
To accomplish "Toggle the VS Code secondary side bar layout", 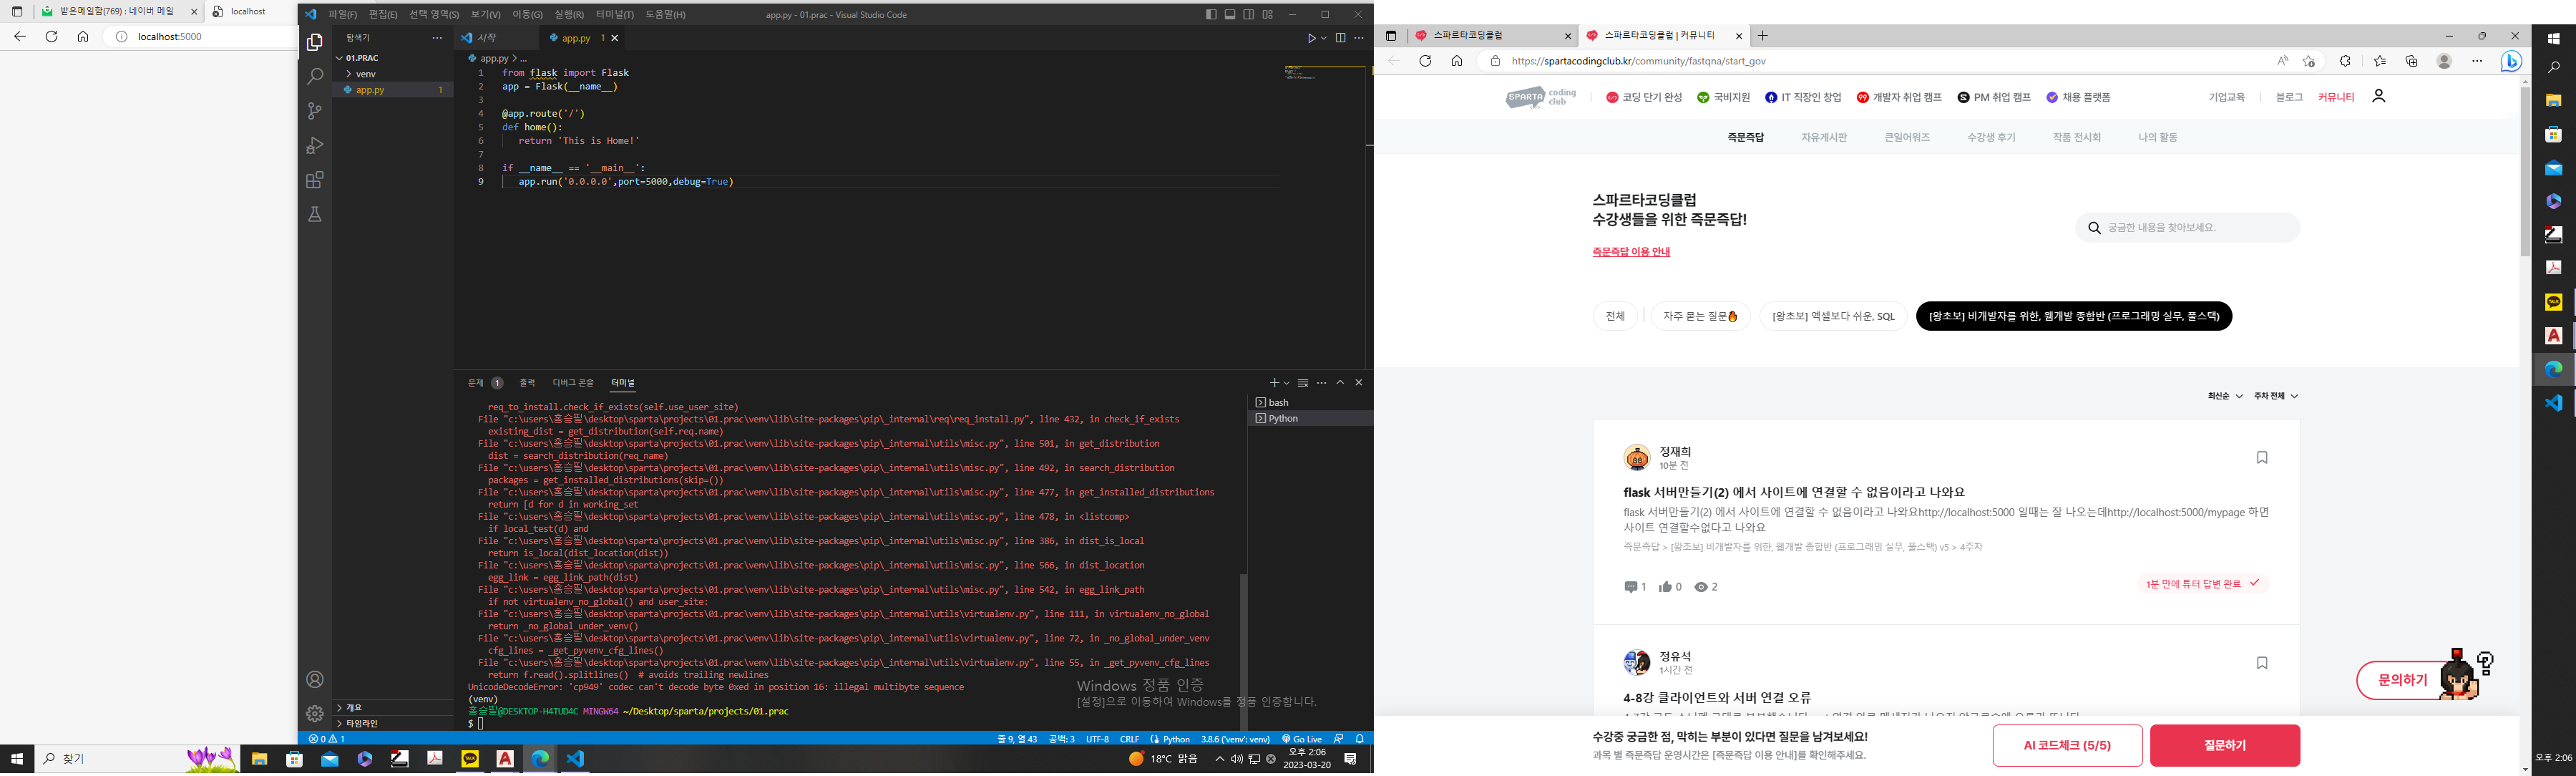I will pos(1249,15).
